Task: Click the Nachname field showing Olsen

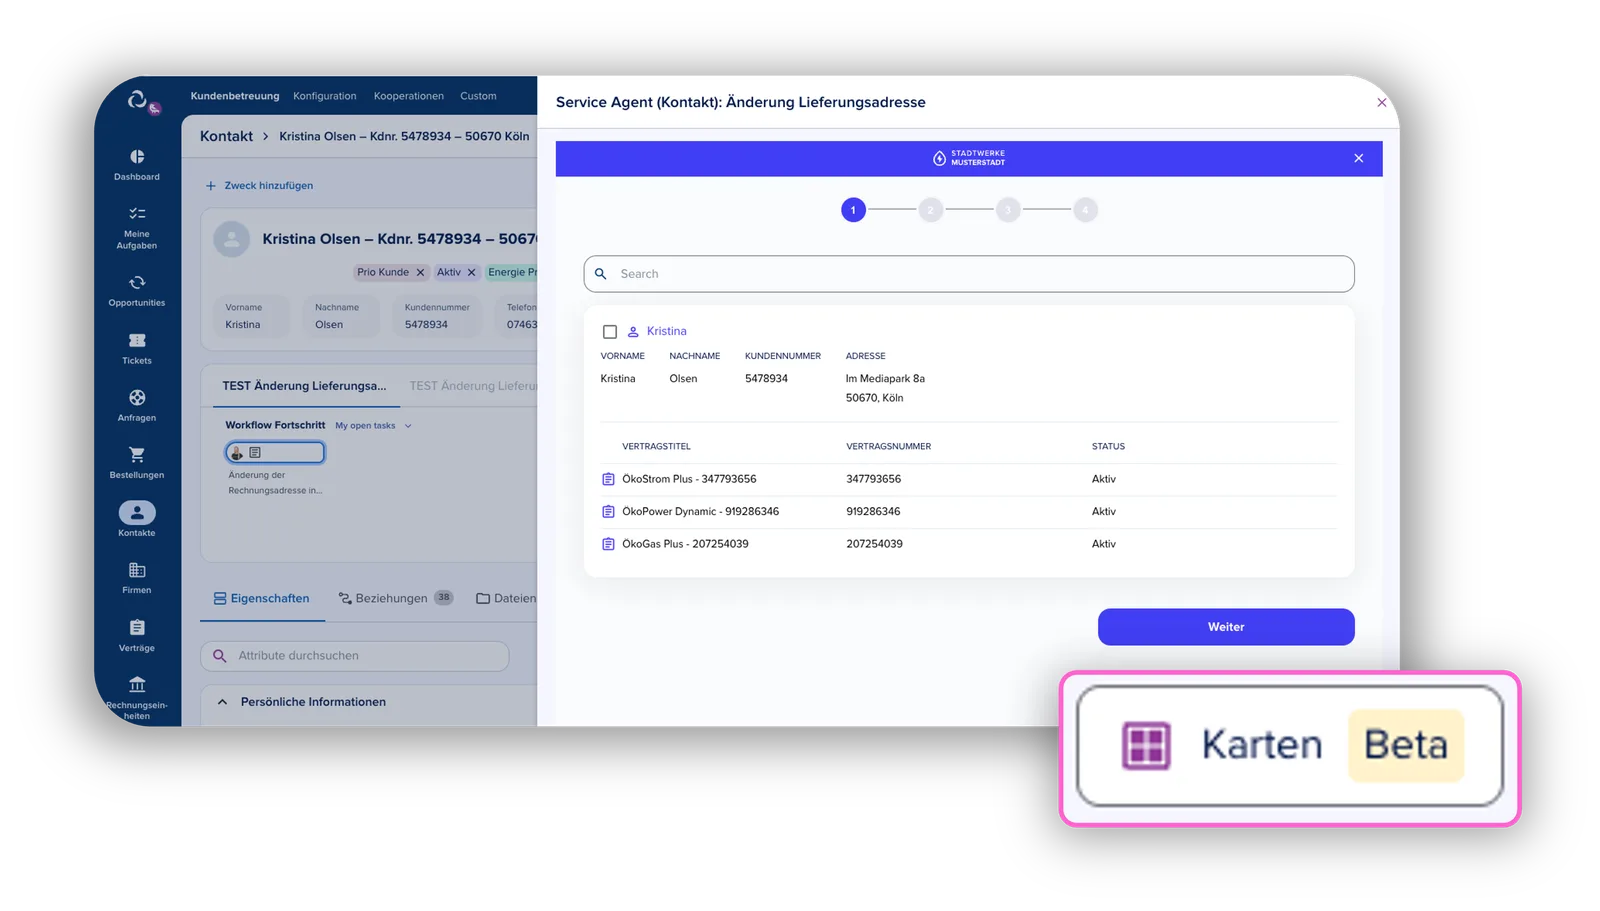Action: 341,316
